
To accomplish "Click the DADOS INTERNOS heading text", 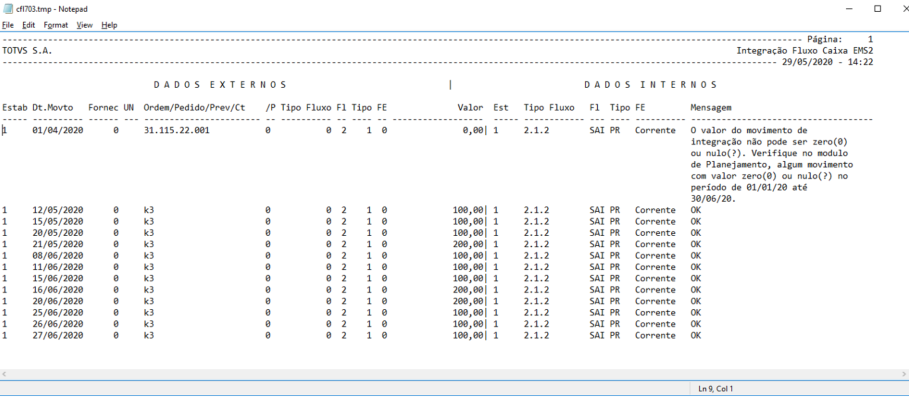I will pyautogui.click(x=650, y=84).
